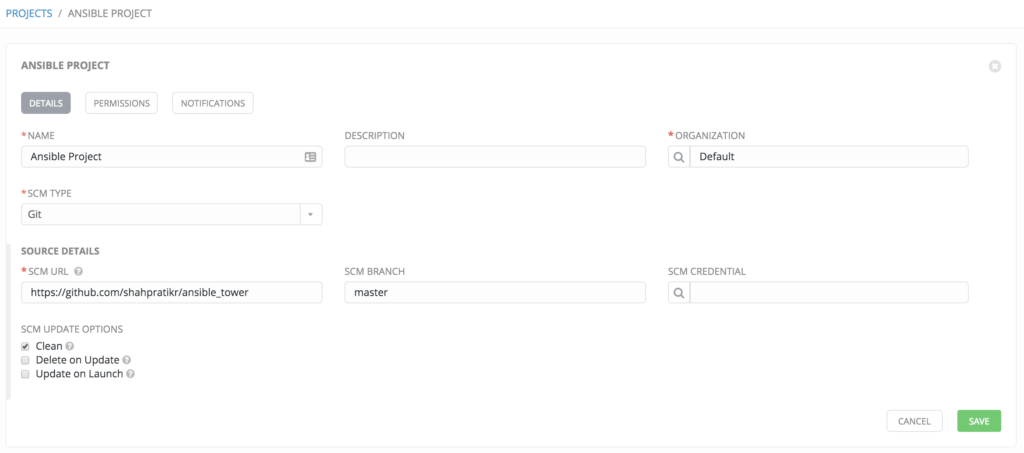Show help for Delete on Update
This screenshot has width=1024, height=453.
click(127, 360)
